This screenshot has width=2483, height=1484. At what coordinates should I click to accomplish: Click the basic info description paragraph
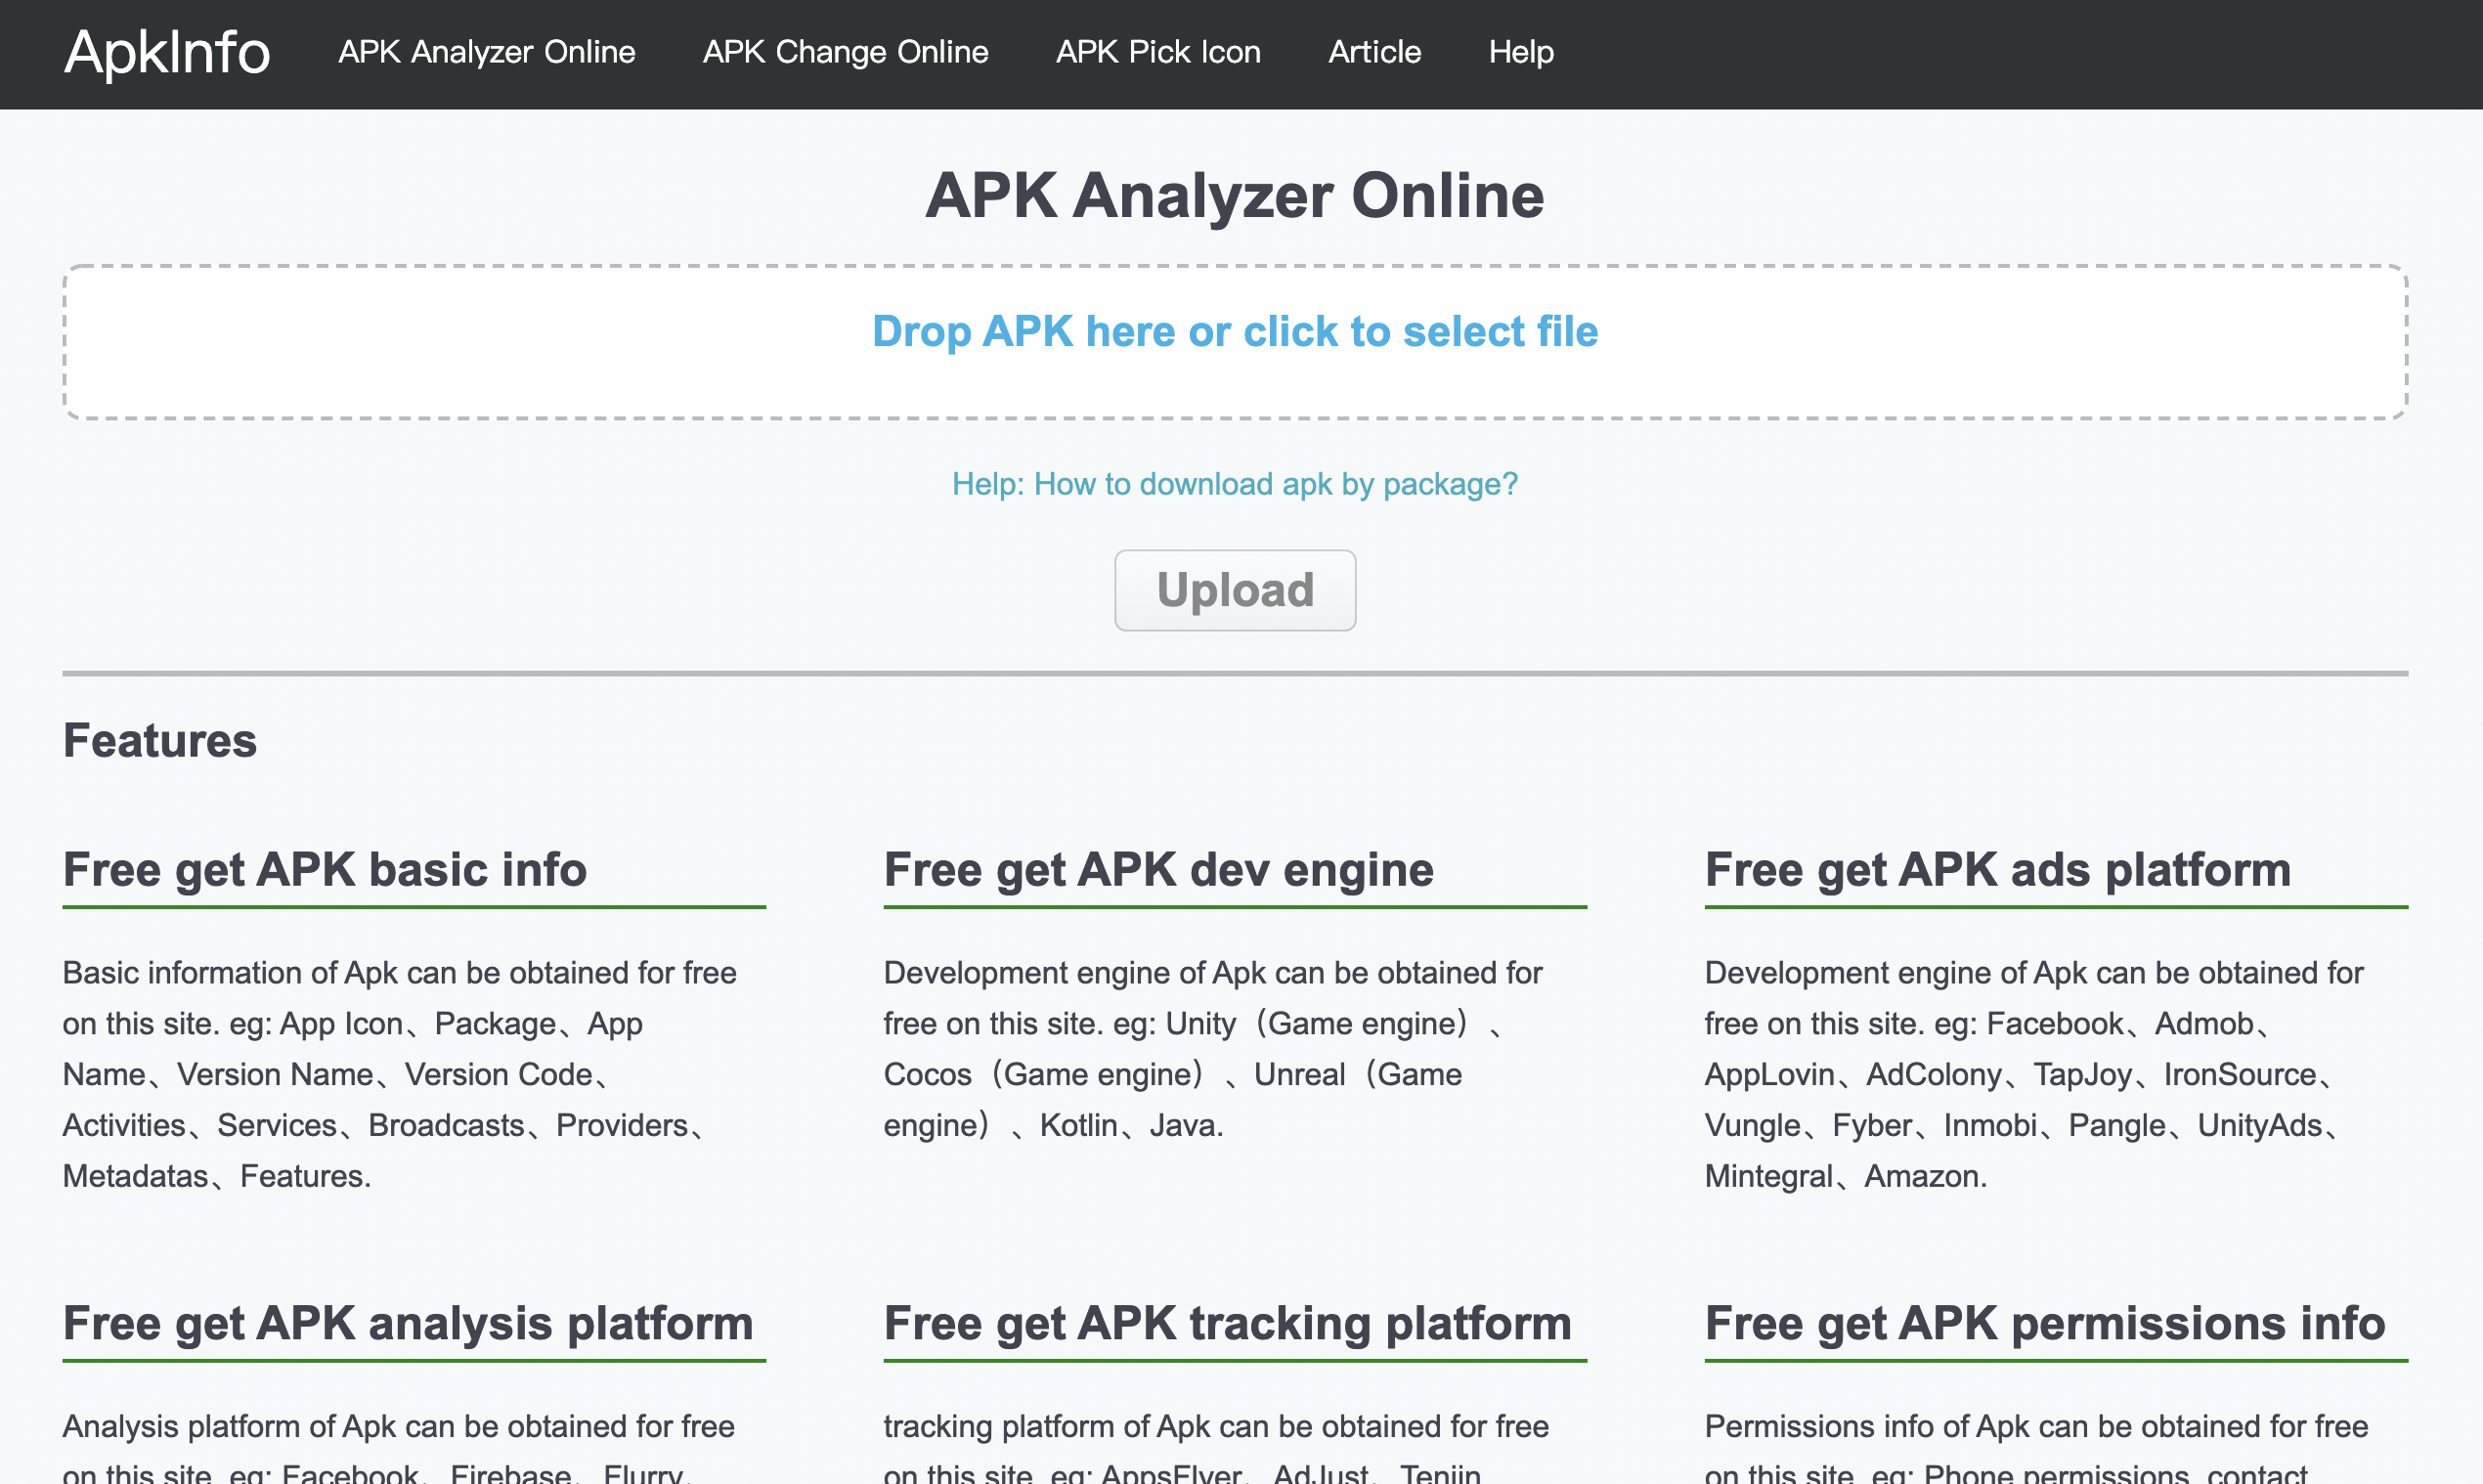(400, 1073)
